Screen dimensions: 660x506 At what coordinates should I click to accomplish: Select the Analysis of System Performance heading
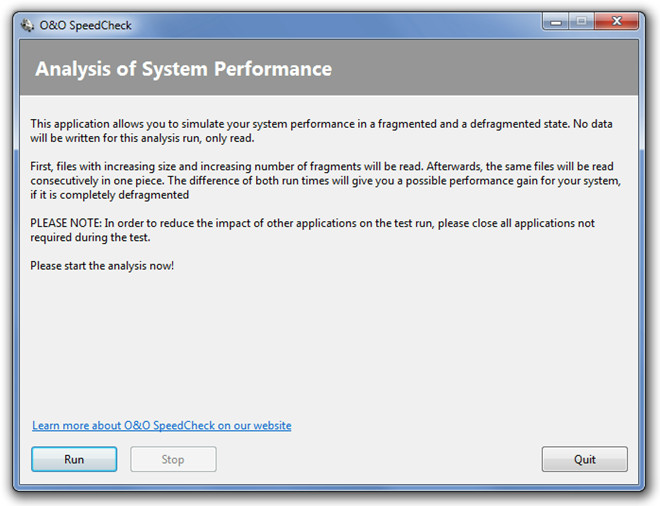(x=184, y=69)
